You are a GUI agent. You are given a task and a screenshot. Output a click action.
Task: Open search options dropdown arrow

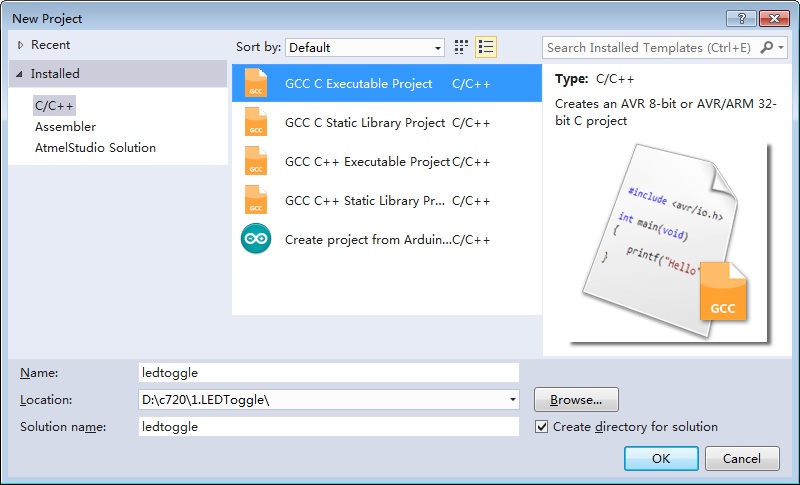click(x=781, y=47)
